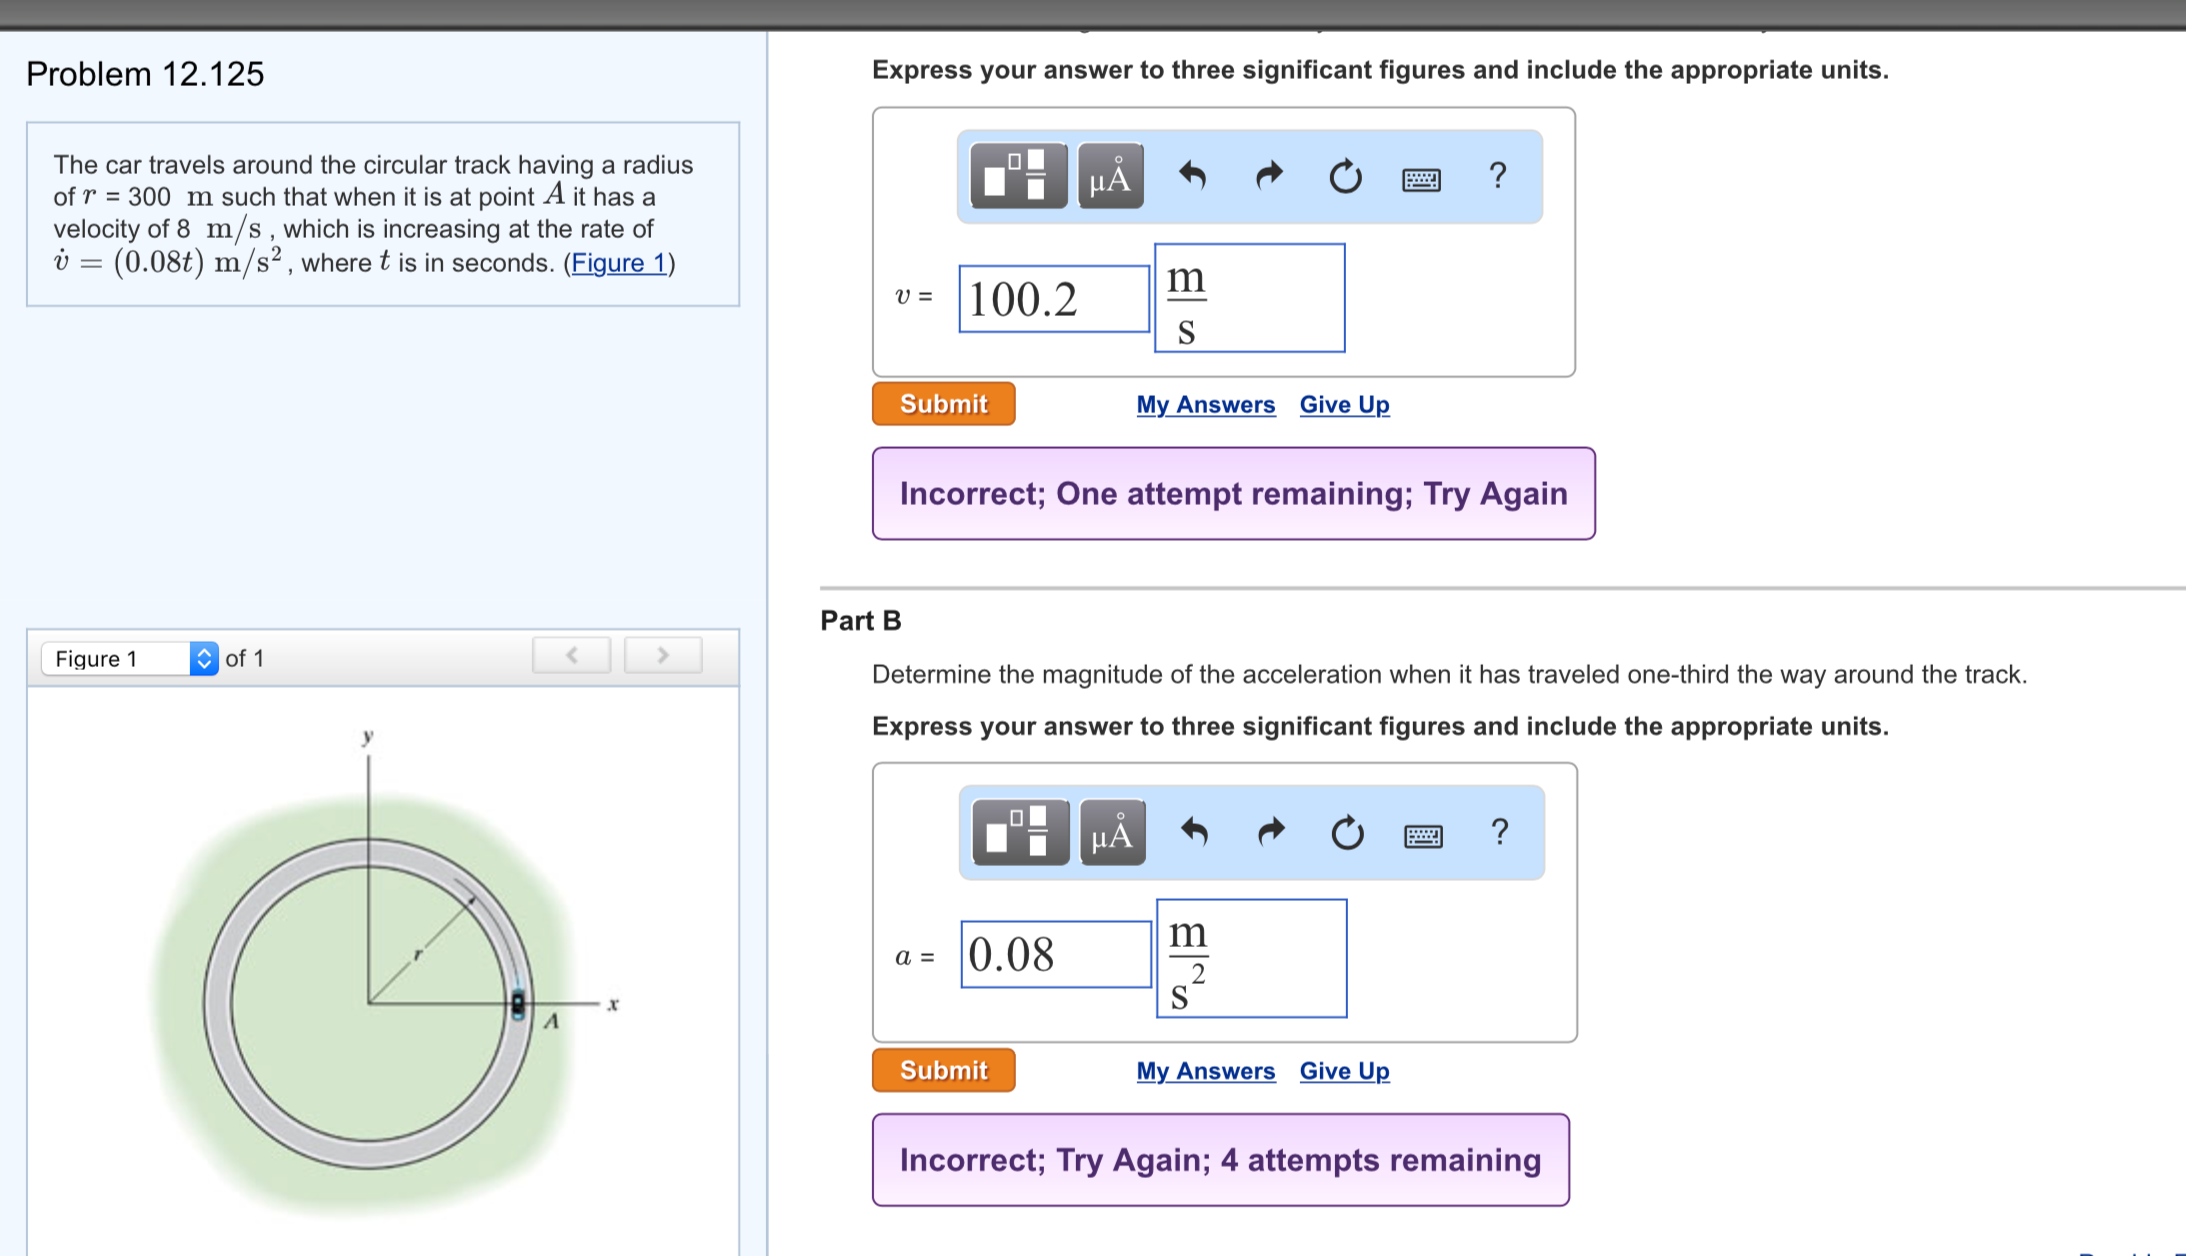Open keyboard shortcuts icon in velocity toolbar
The width and height of the screenshot is (2186, 1256).
(1421, 179)
